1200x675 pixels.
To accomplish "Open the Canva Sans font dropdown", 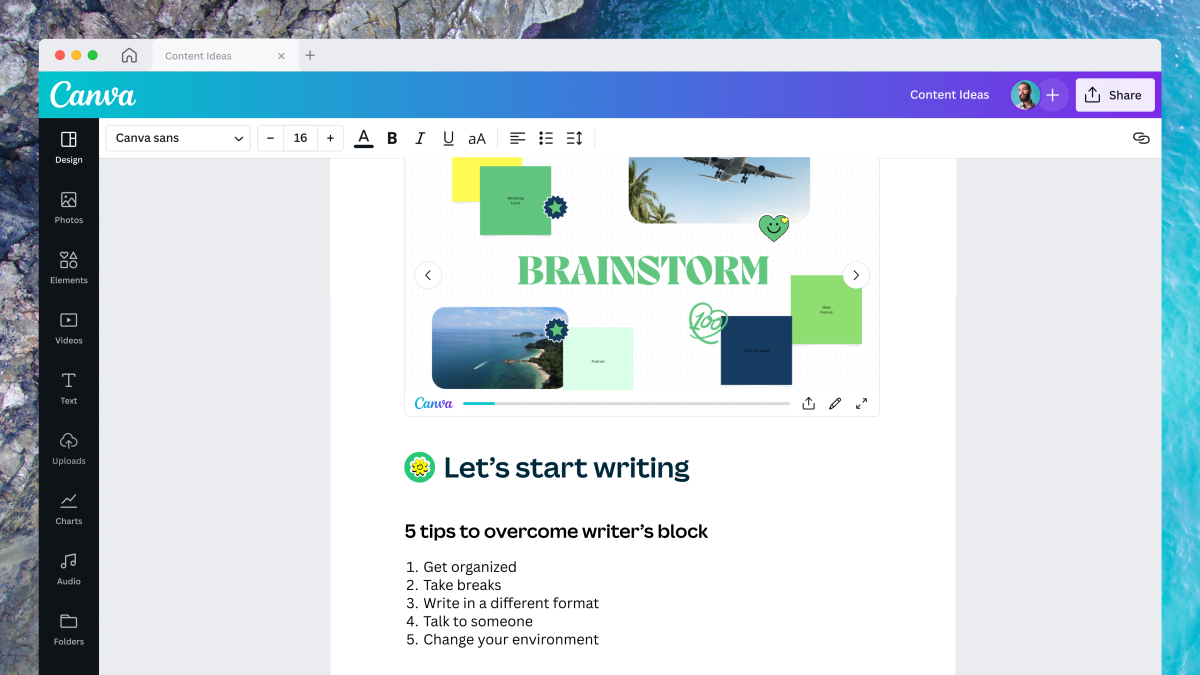I will [x=178, y=138].
